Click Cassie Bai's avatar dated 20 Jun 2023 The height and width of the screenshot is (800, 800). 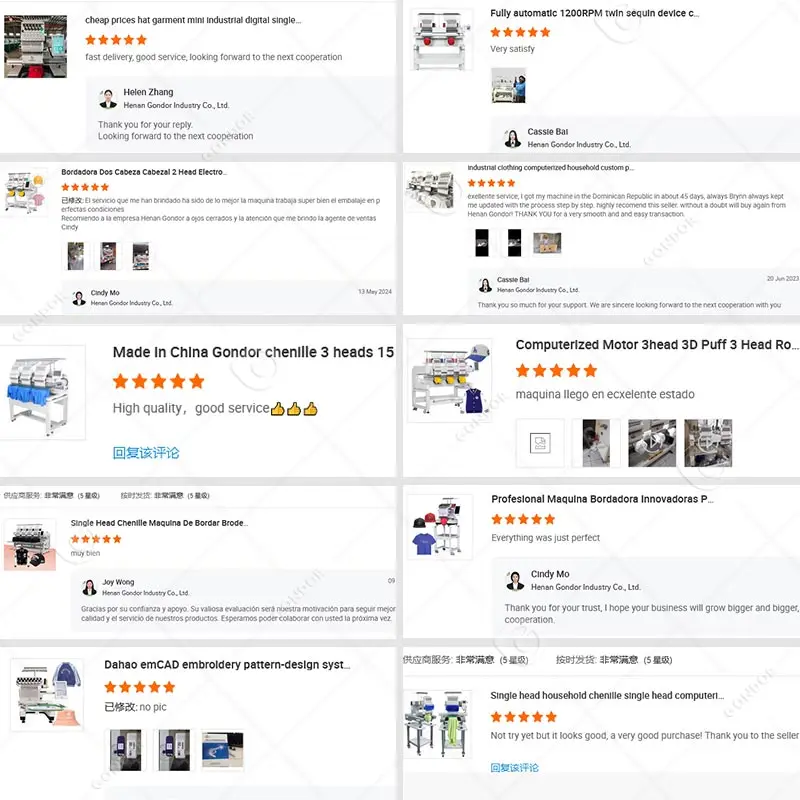[485, 285]
